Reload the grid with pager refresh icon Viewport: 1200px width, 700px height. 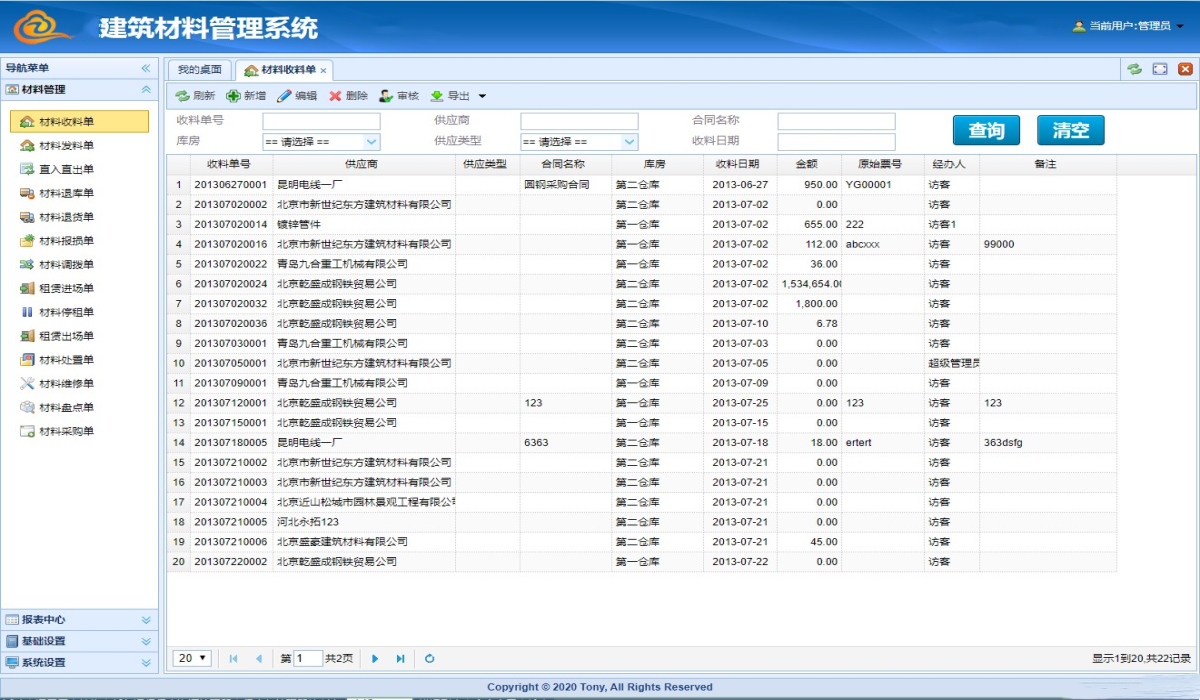[x=430, y=658]
